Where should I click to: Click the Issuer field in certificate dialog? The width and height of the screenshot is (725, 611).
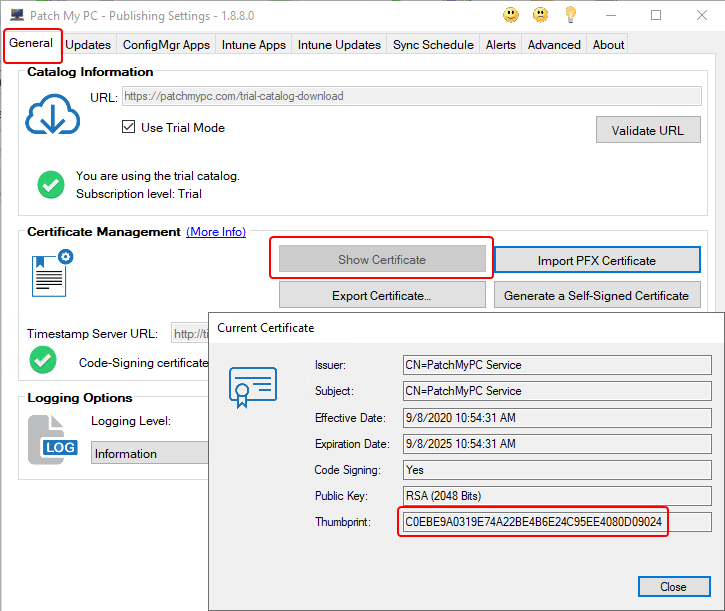coord(557,364)
